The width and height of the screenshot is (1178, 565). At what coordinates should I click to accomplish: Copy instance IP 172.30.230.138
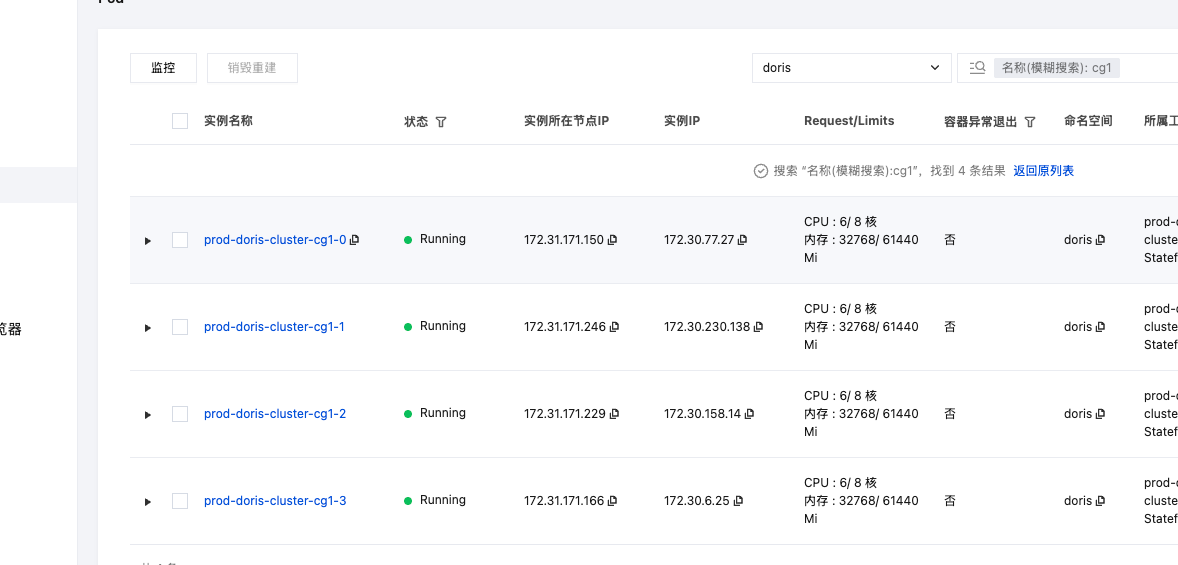(759, 327)
